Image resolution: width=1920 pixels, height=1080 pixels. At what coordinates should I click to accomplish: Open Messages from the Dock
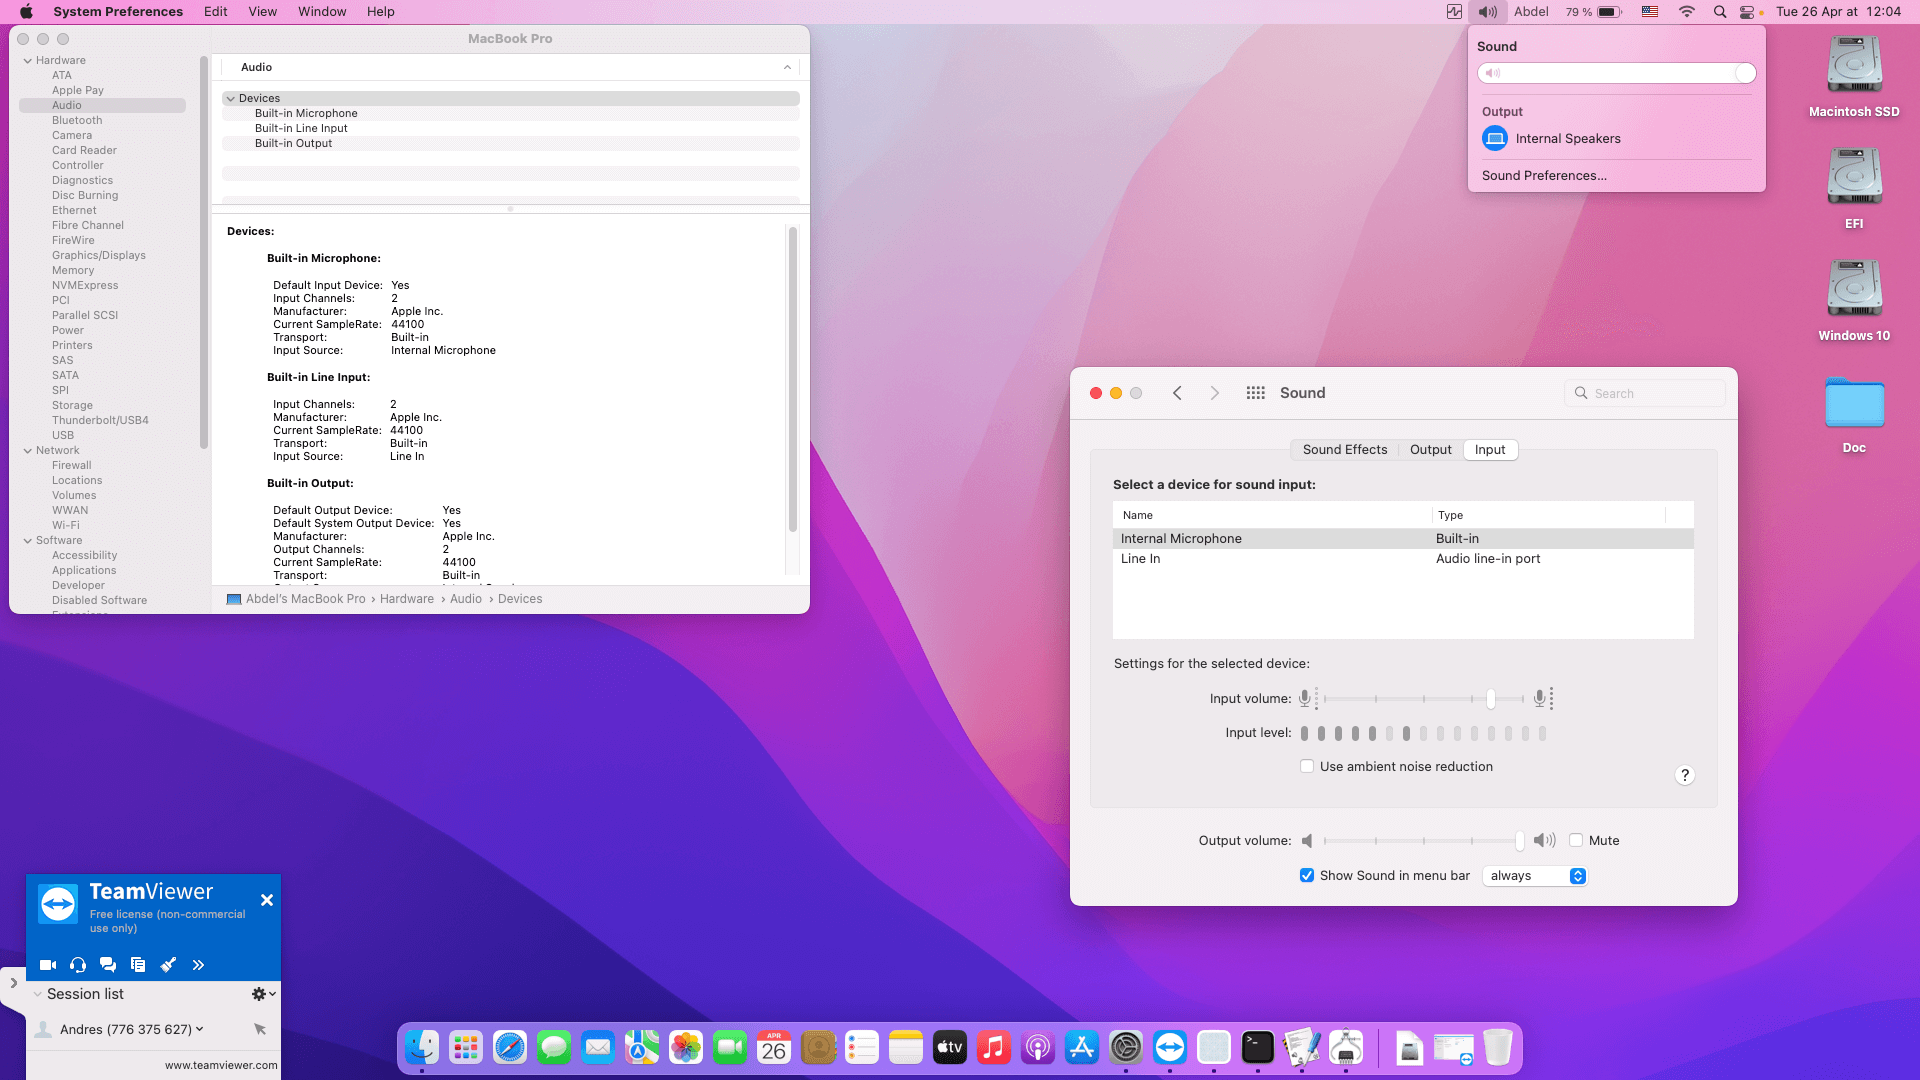[x=554, y=1047]
